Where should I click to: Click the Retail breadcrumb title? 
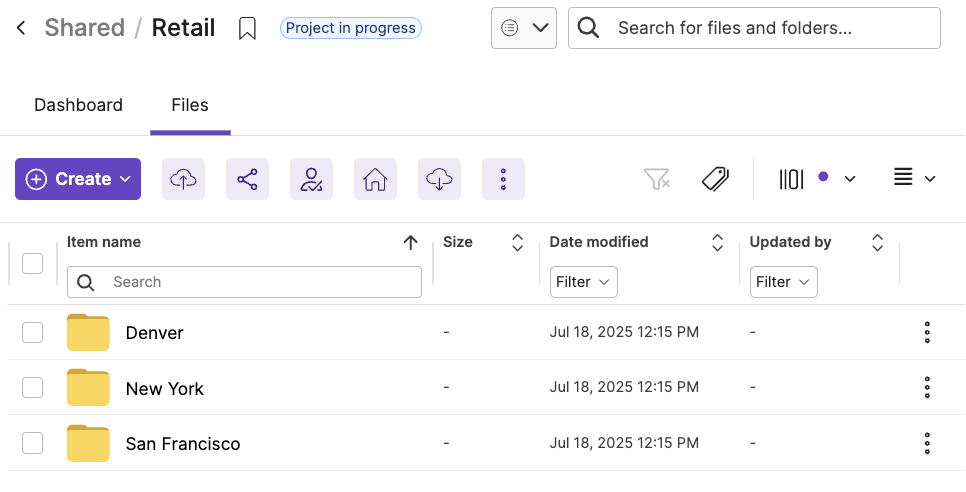coord(184,28)
